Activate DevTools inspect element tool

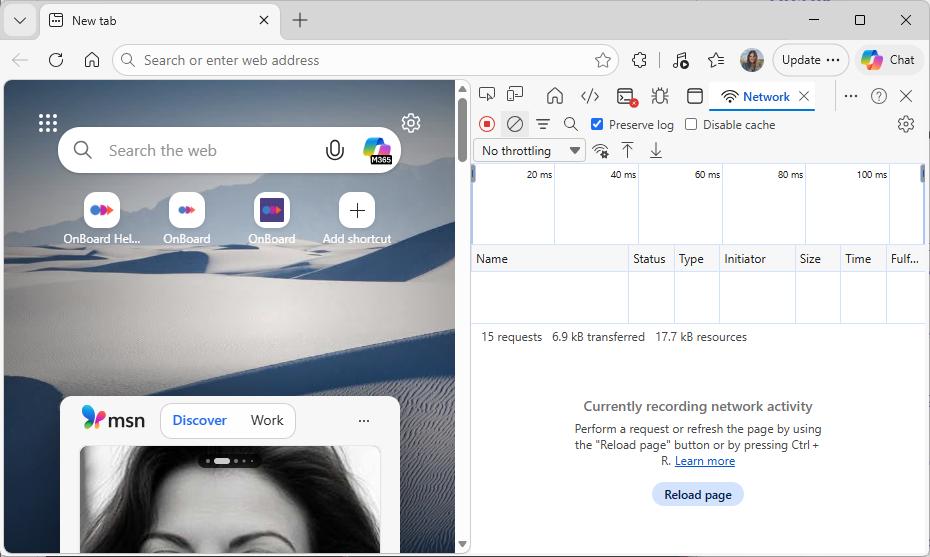click(x=487, y=95)
